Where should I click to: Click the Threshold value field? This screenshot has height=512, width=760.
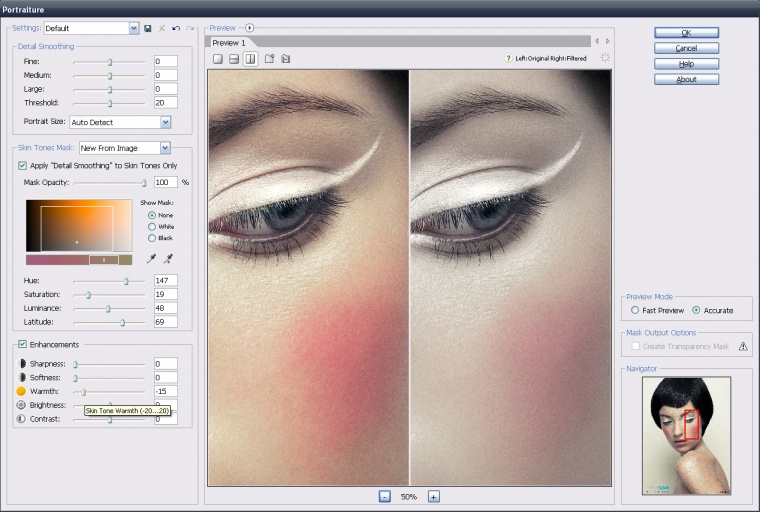coord(166,103)
